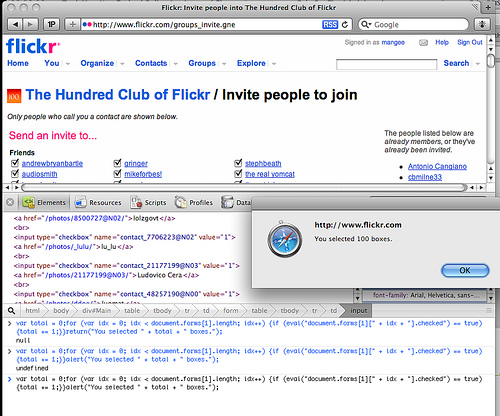Open the stephbeath contact link
Image resolution: width=500 pixels, height=416 pixels.
point(263,164)
